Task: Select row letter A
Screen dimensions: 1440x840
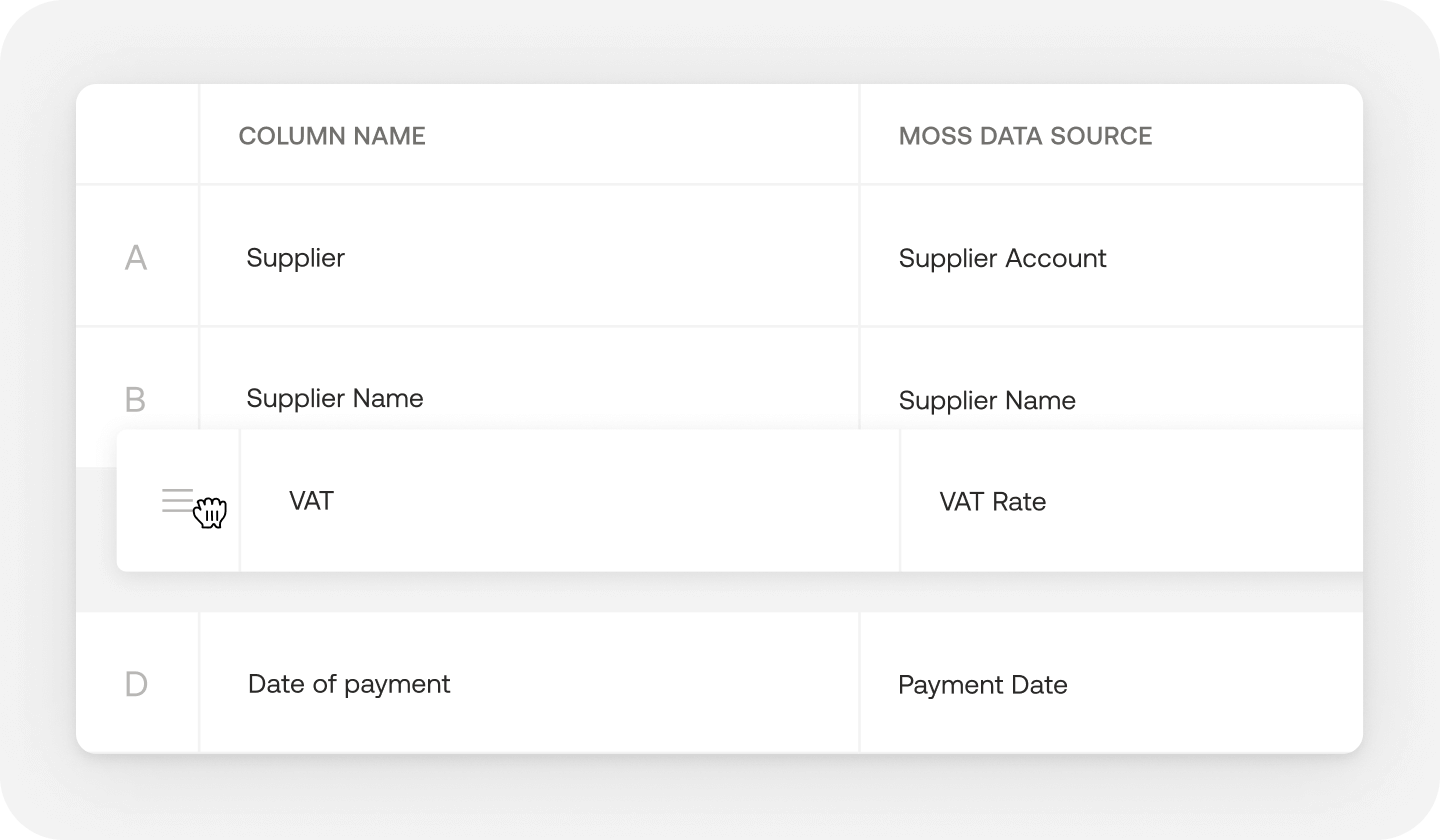Action: 136,258
